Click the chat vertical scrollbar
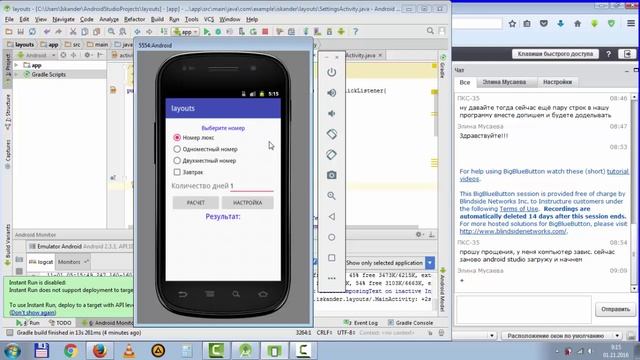Image resolution: width=640 pixels, height=360 pixels. tap(634, 192)
